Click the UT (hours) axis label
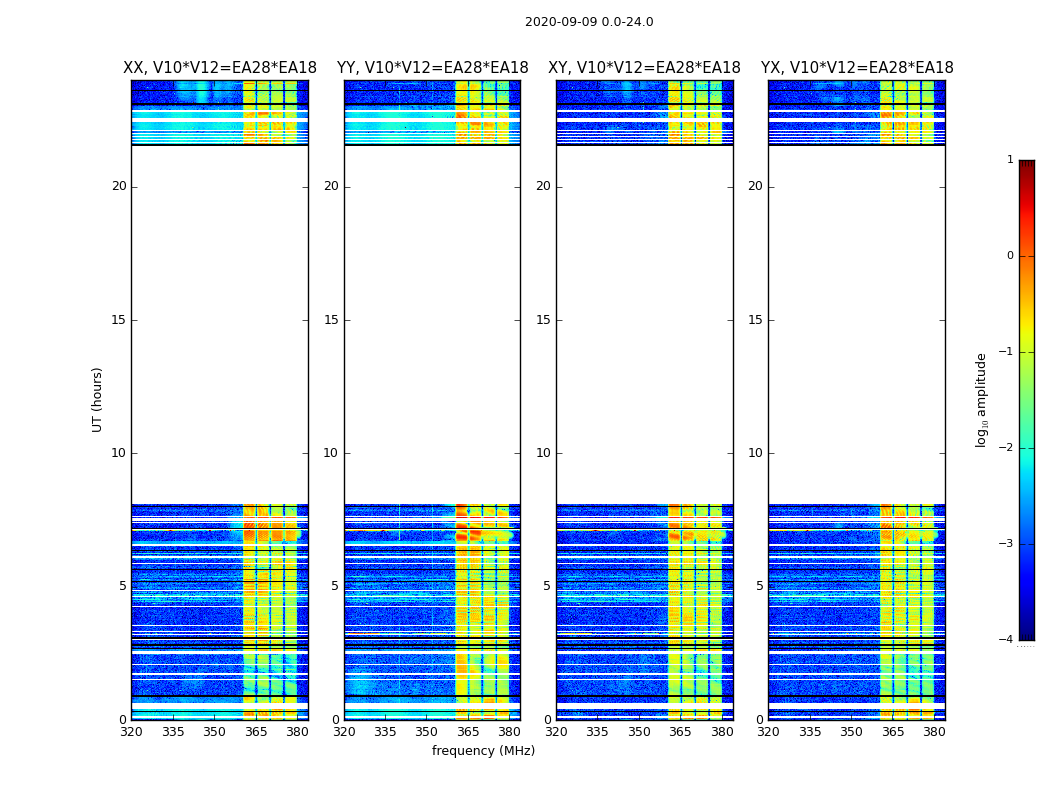Screen dimensions: 1050x800 pos(97,400)
